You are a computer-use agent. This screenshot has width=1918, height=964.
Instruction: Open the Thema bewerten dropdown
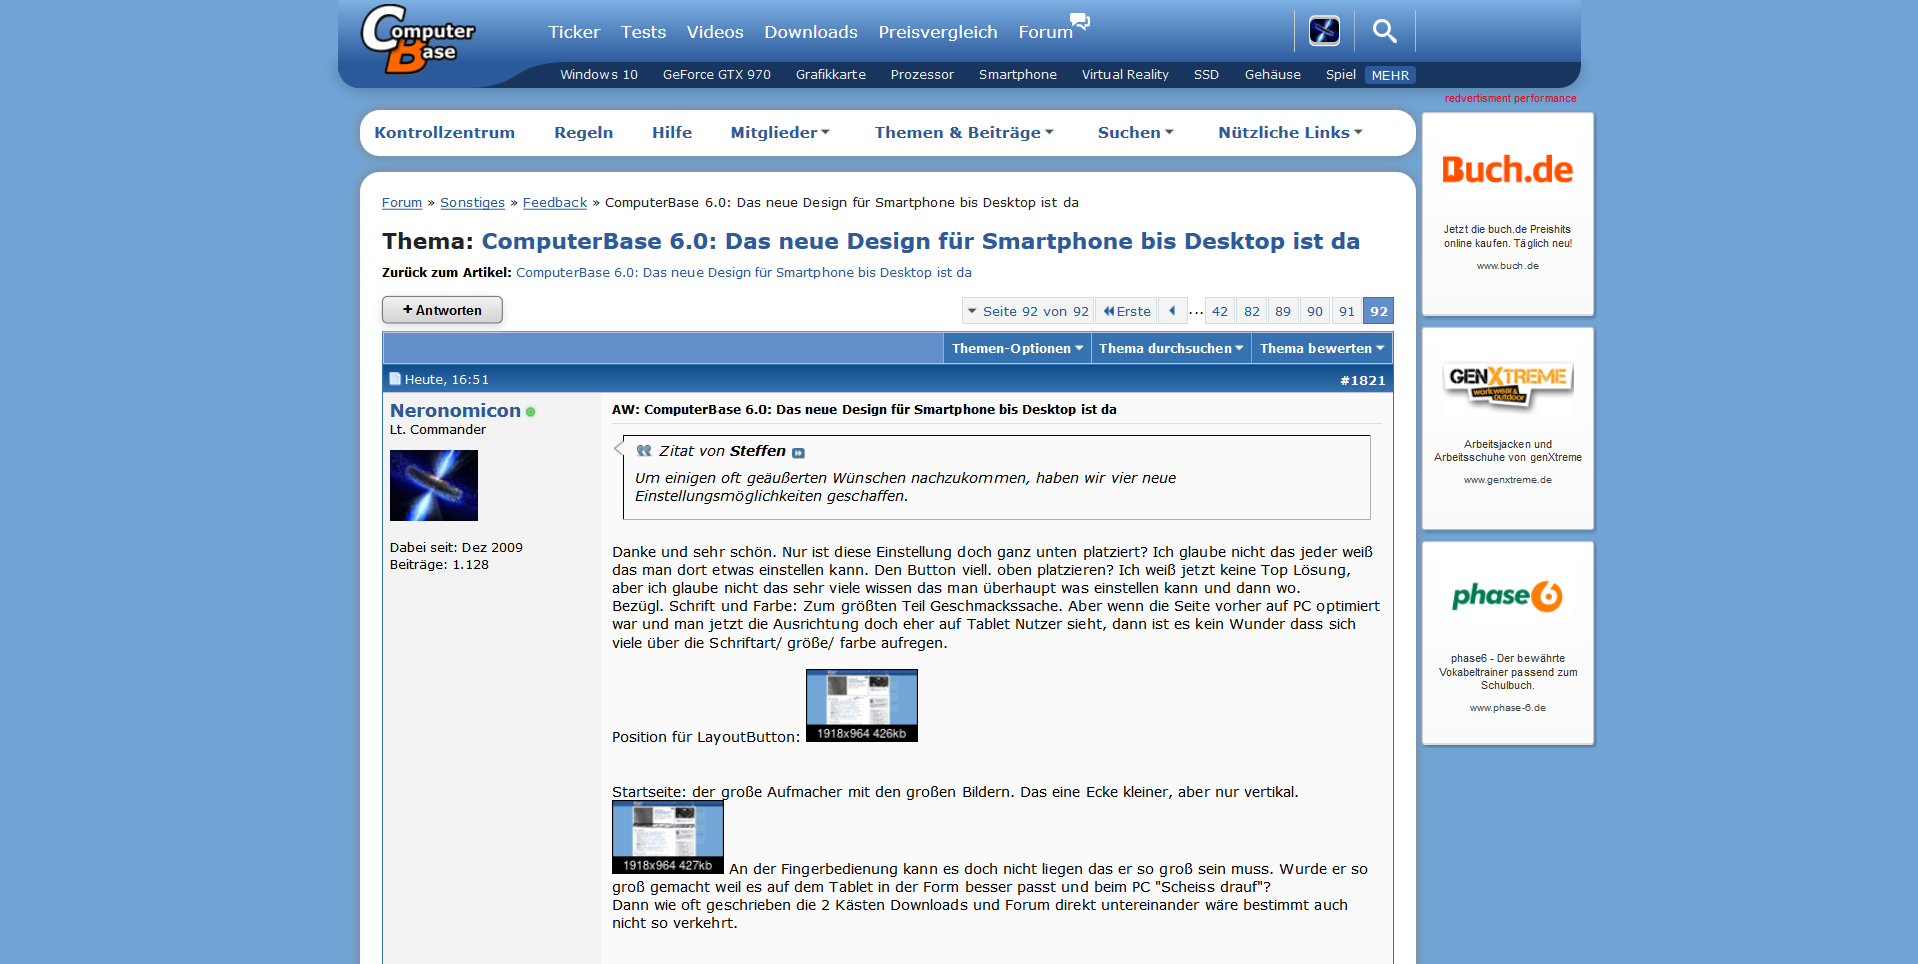1322,348
